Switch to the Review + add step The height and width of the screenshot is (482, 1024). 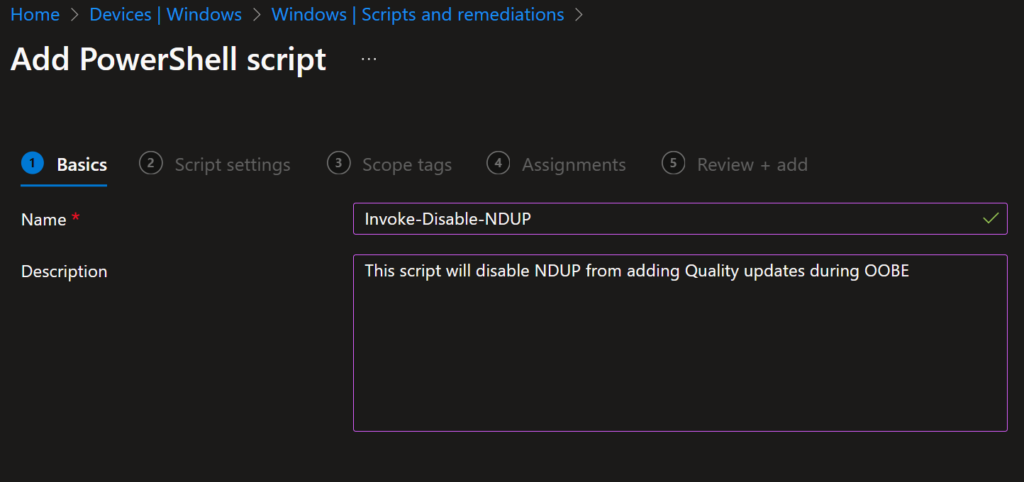click(x=735, y=165)
